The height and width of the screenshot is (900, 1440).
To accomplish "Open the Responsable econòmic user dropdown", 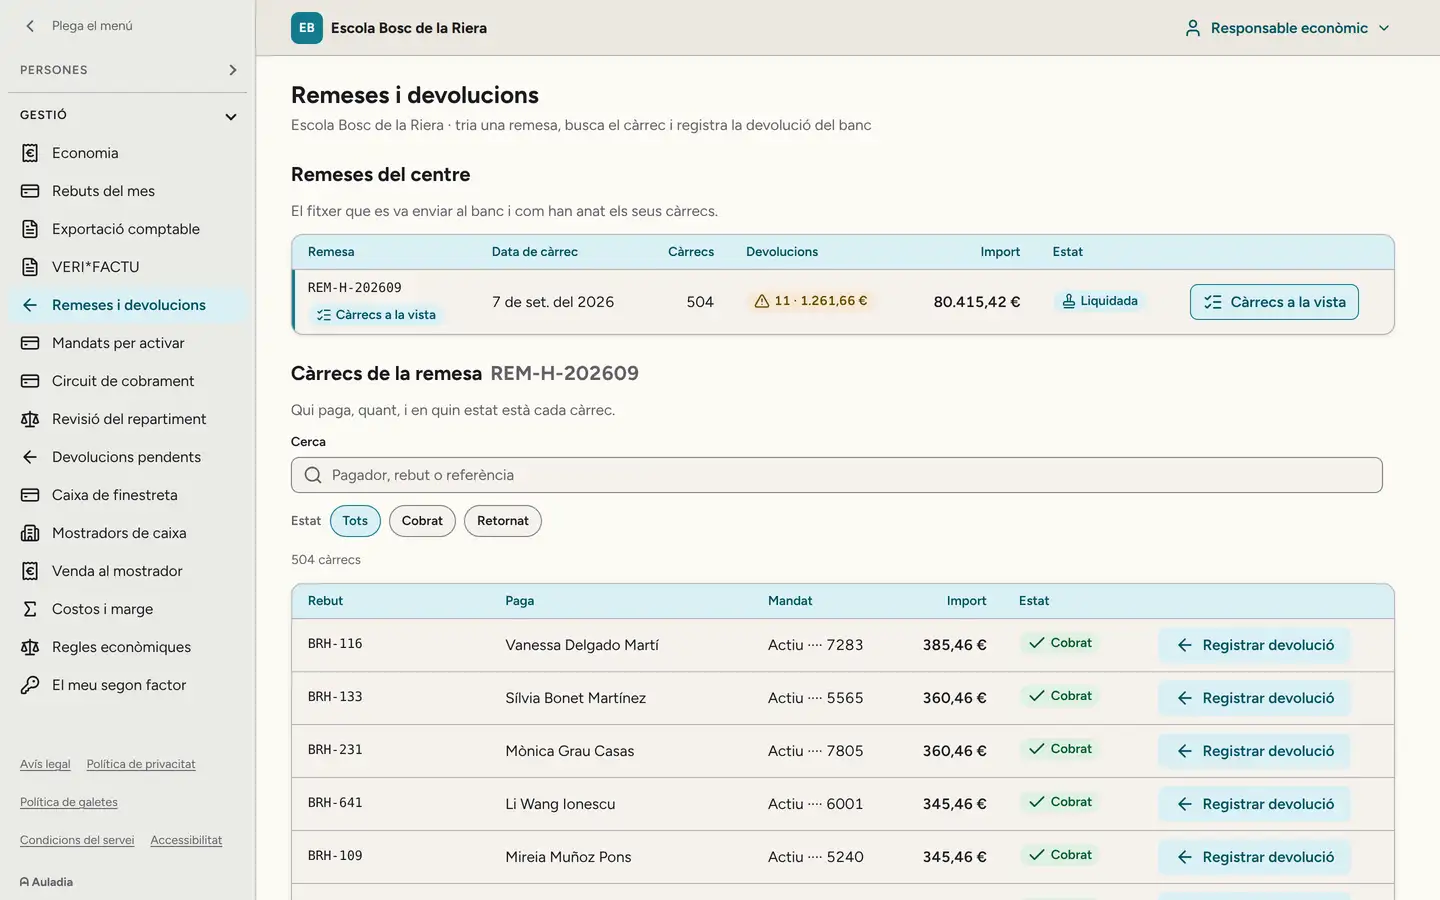I will (x=1288, y=28).
